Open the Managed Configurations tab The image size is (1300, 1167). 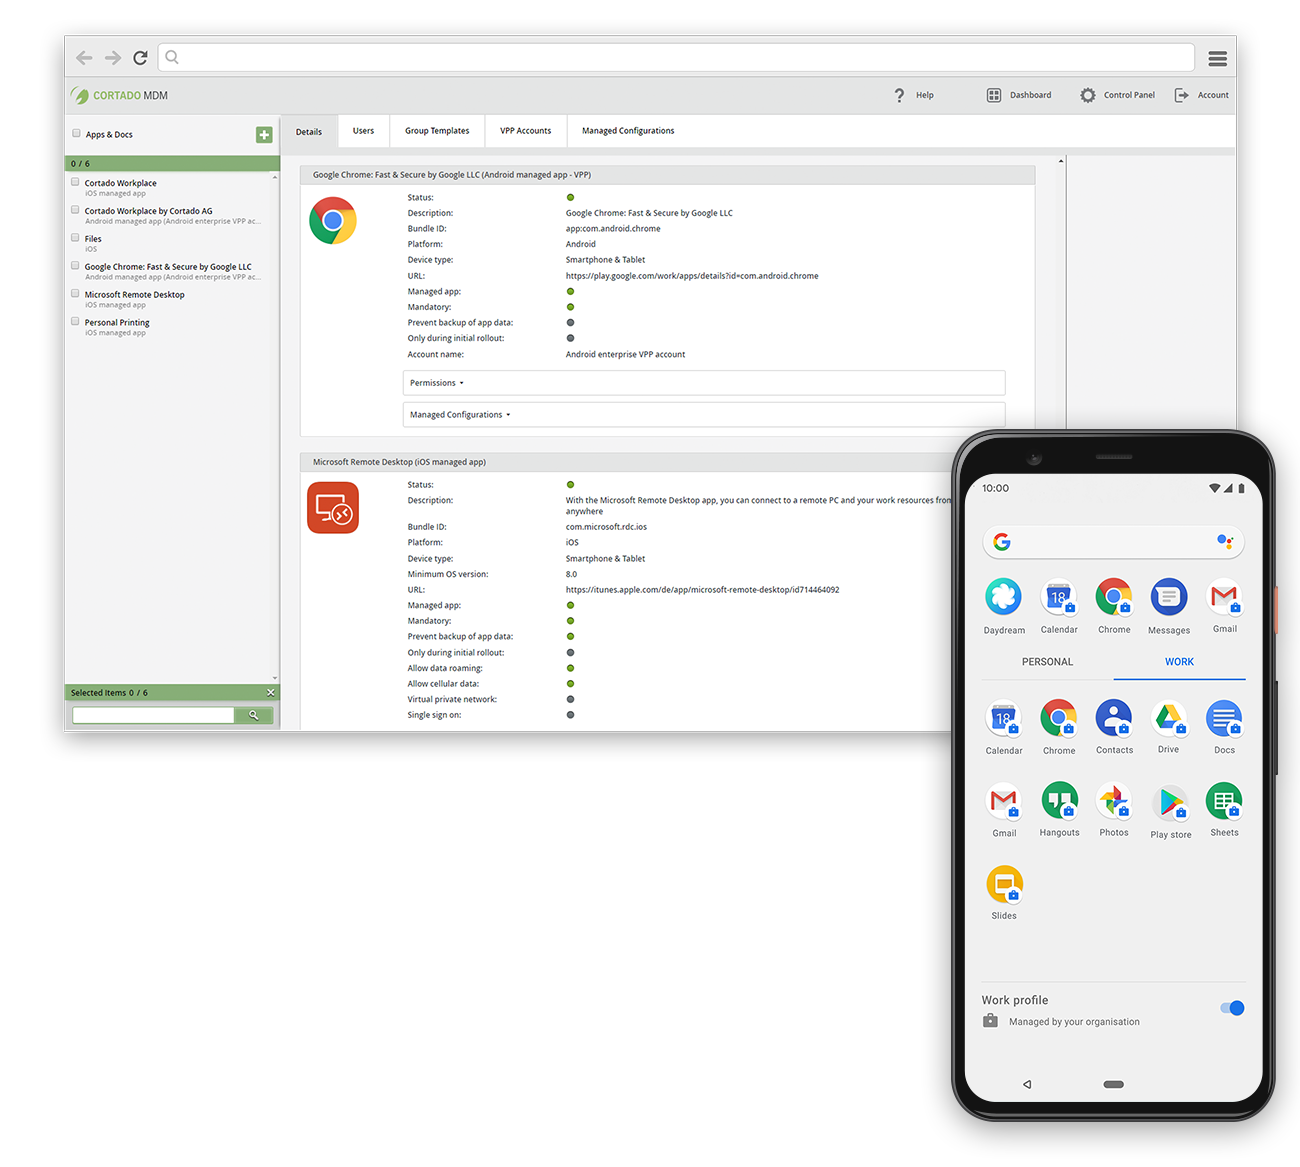[x=628, y=131]
